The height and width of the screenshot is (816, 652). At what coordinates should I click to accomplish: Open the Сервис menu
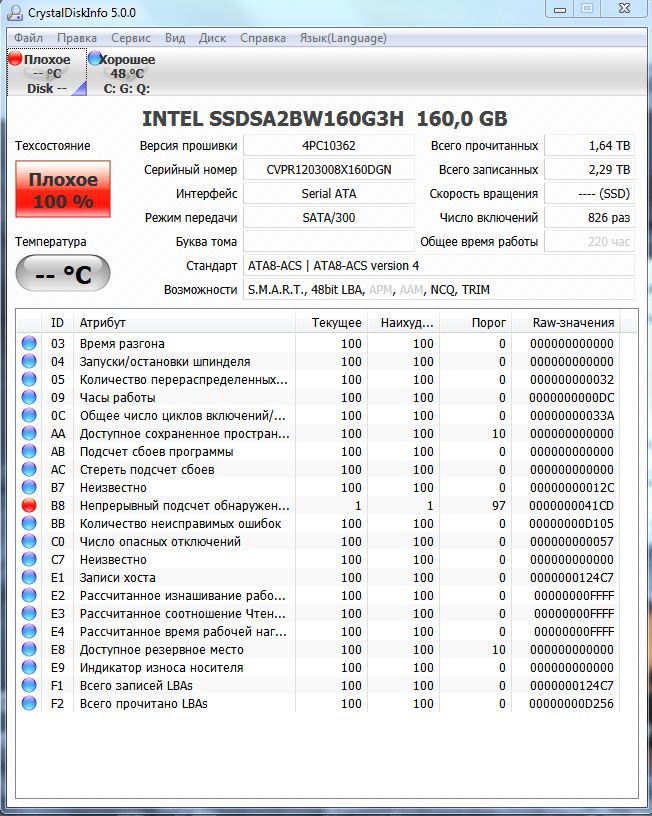[x=131, y=38]
